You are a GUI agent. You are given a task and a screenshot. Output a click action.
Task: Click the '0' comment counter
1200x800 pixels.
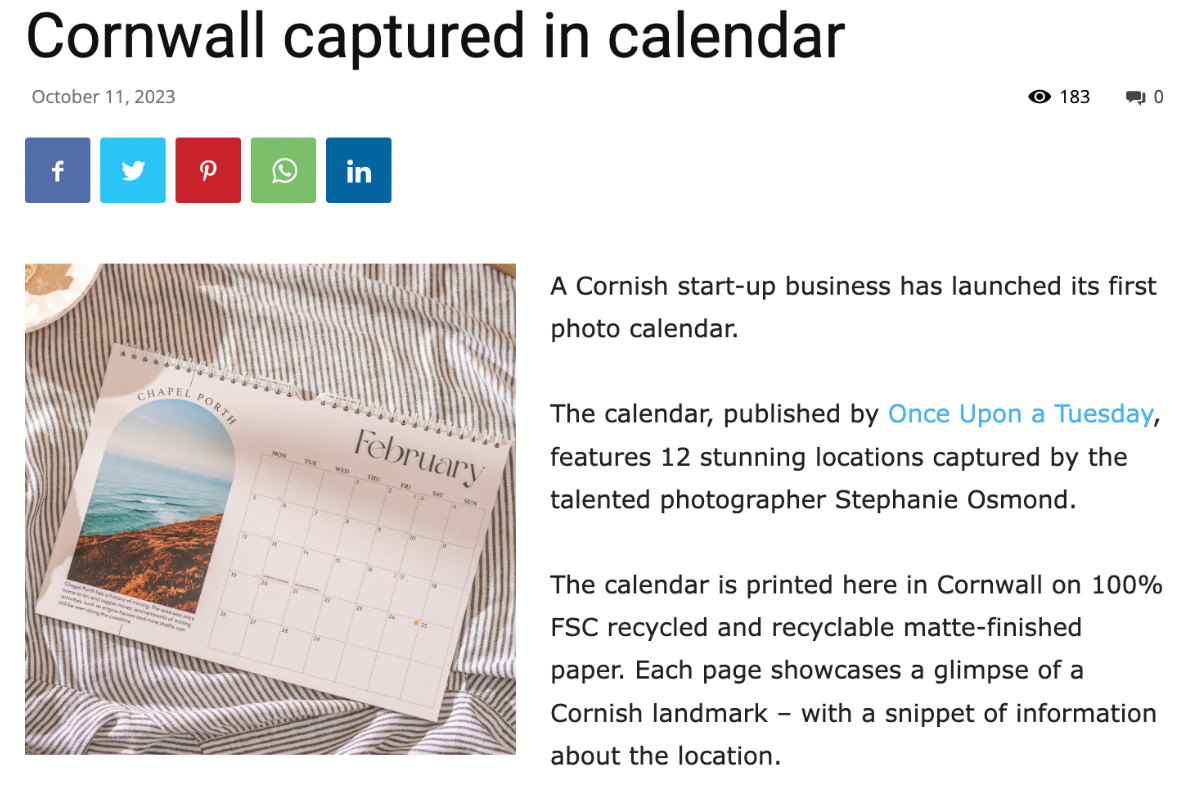click(x=1158, y=96)
